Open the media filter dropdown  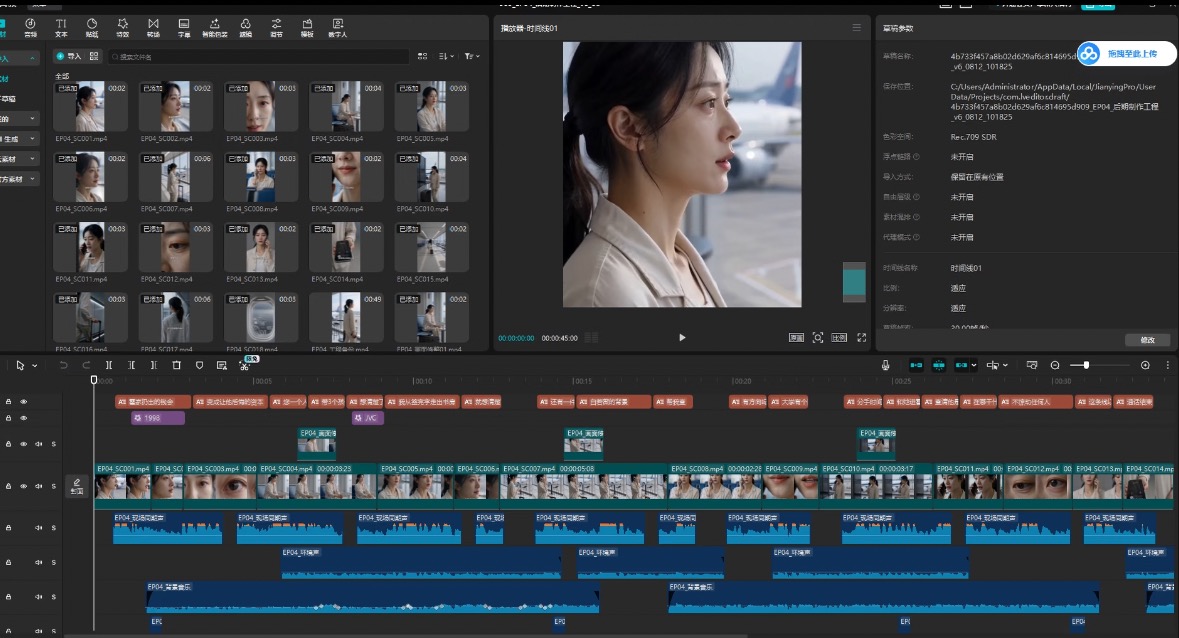tap(471, 56)
